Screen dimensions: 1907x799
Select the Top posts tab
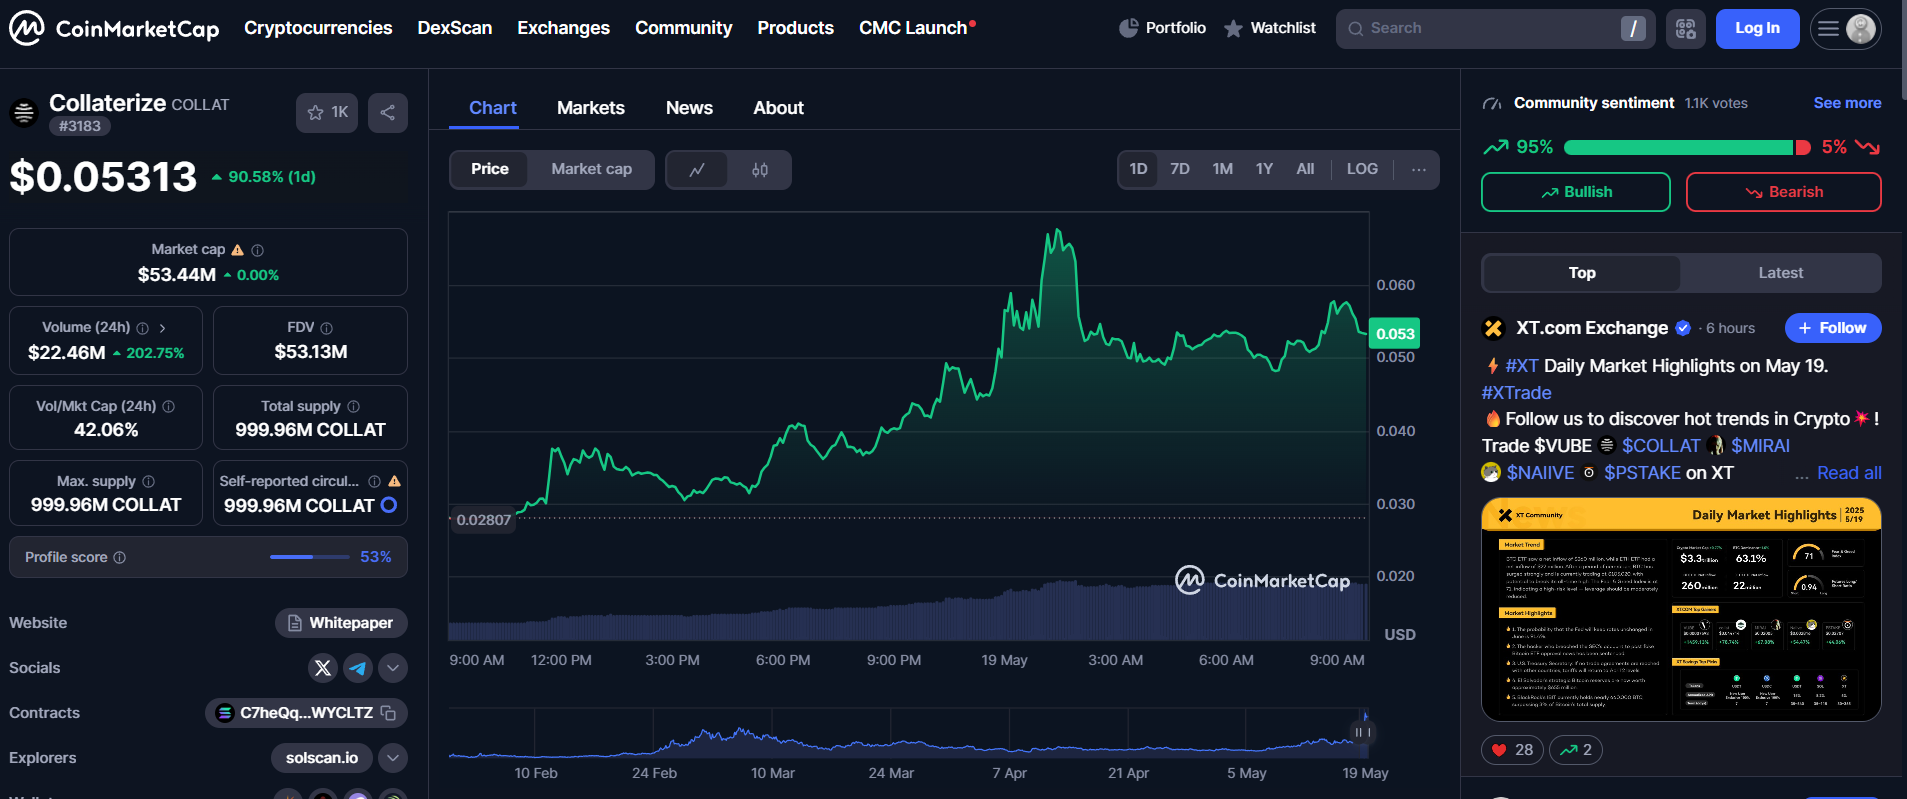pyautogui.click(x=1582, y=273)
